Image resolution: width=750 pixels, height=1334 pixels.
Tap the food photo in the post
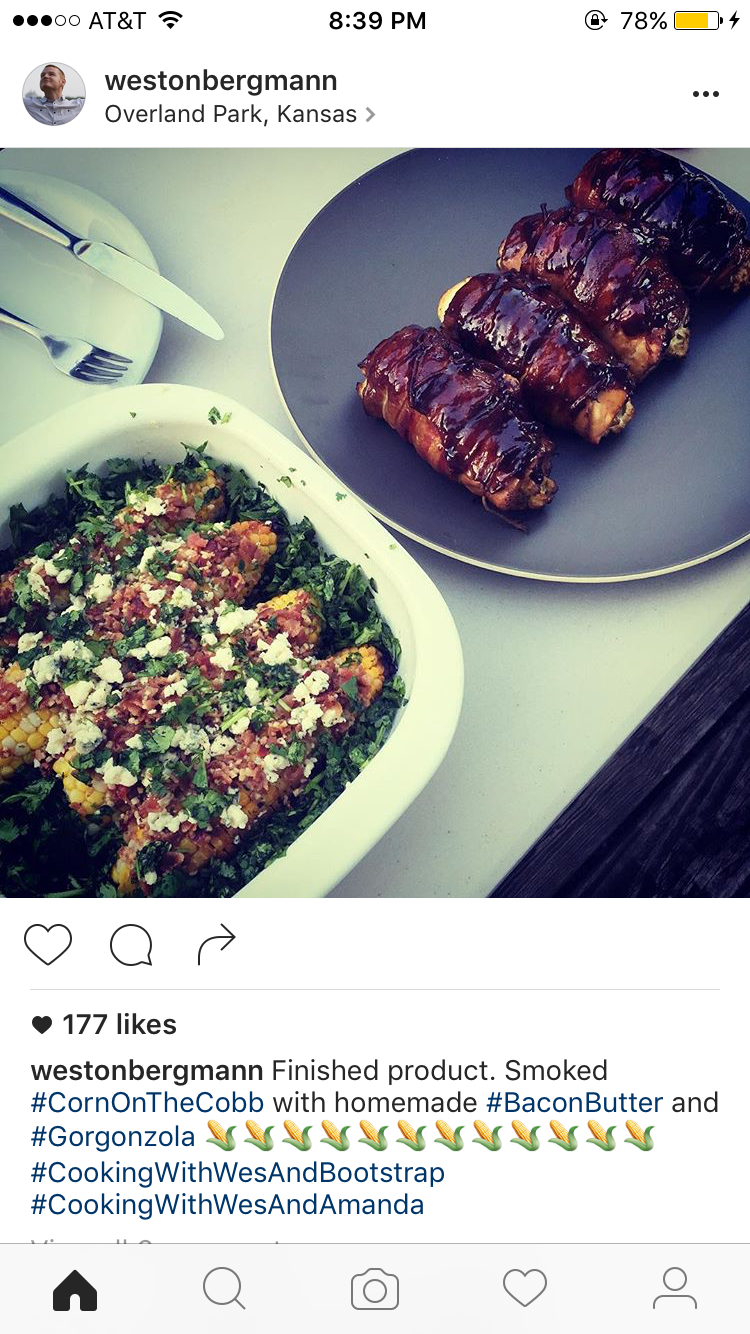(x=375, y=523)
